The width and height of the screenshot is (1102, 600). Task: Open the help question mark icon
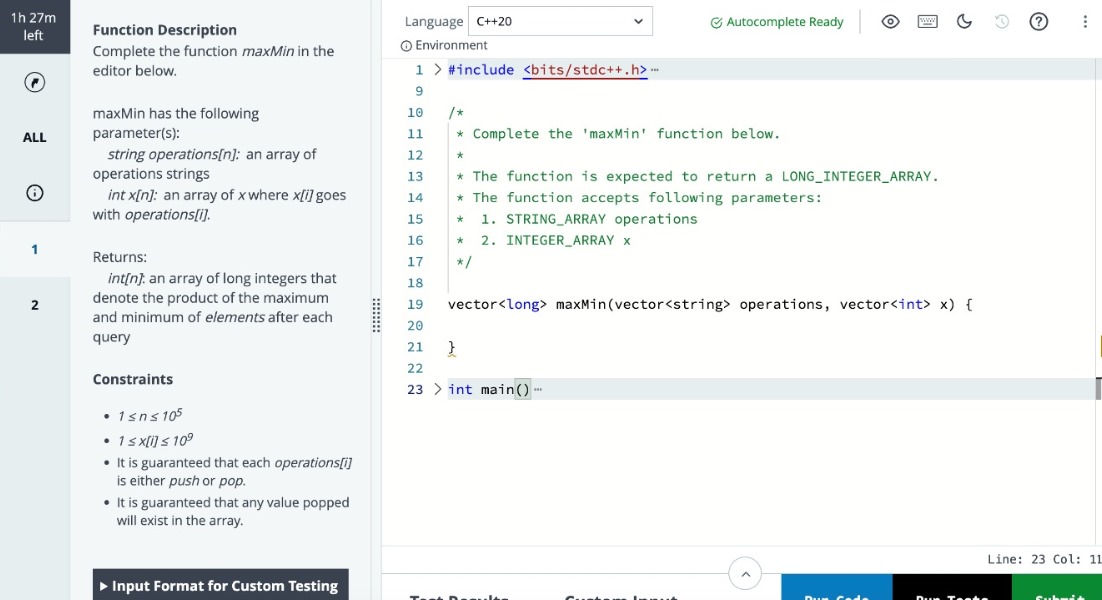point(1038,22)
